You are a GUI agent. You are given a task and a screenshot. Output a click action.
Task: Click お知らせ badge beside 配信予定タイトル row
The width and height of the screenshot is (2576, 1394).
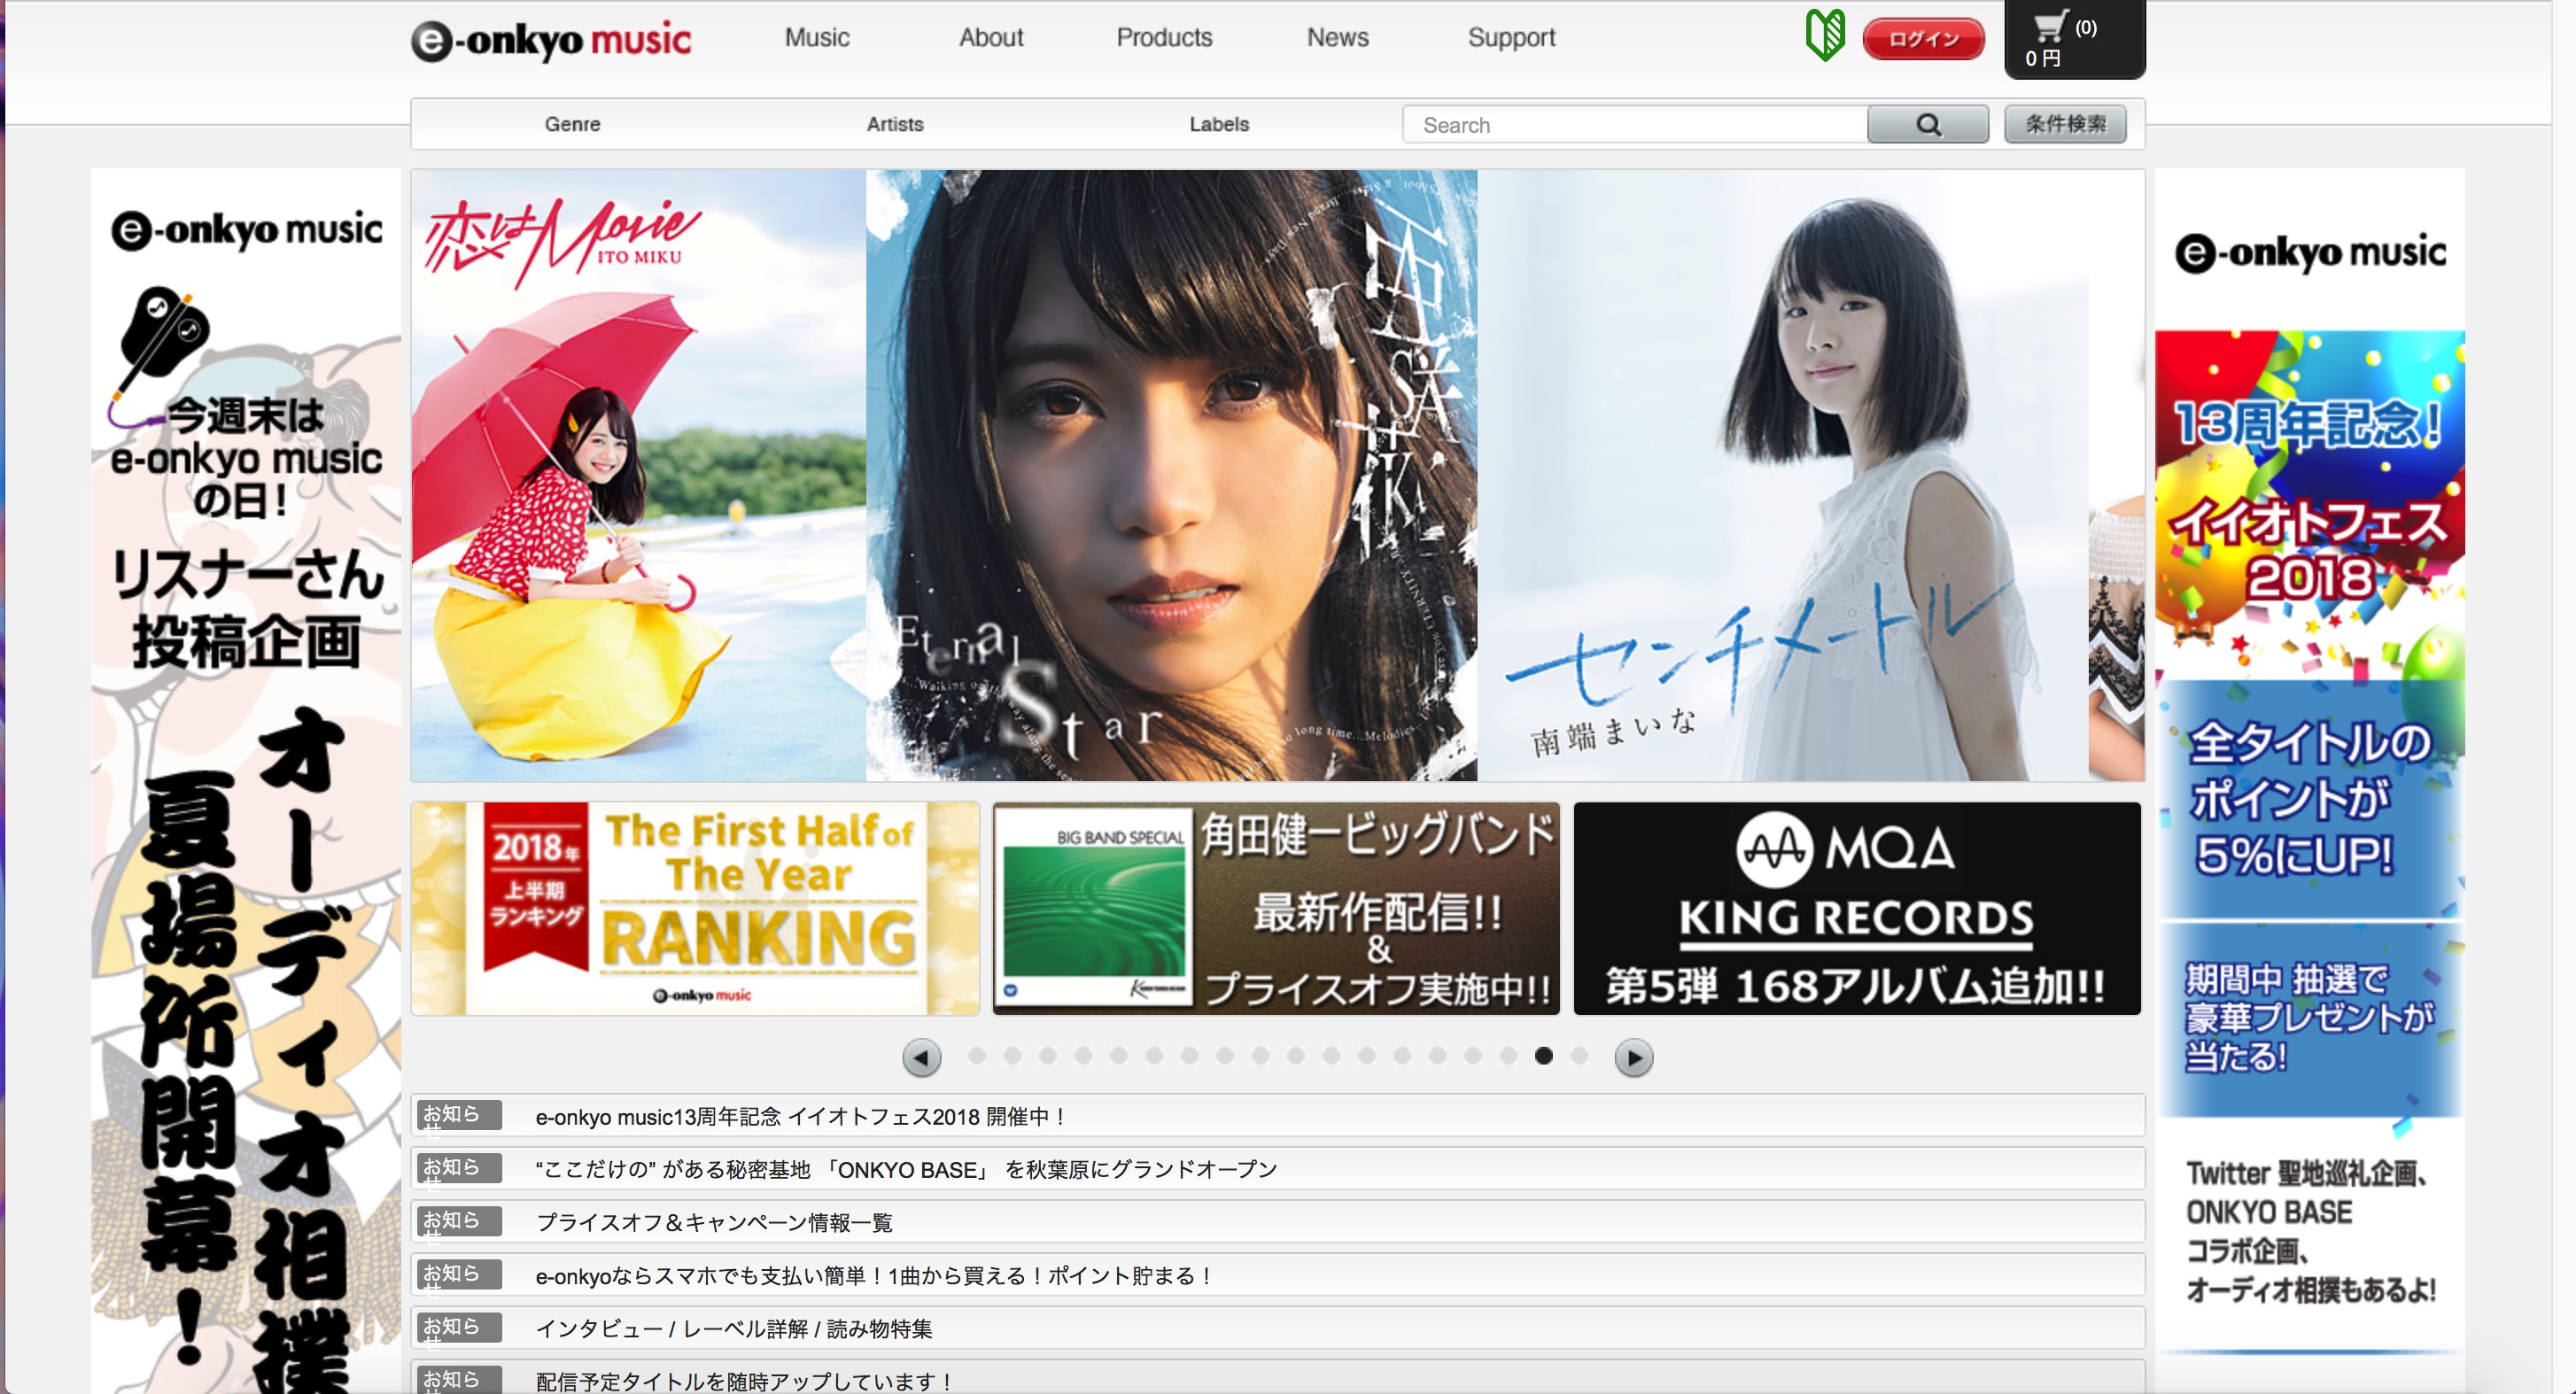coord(459,1380)
